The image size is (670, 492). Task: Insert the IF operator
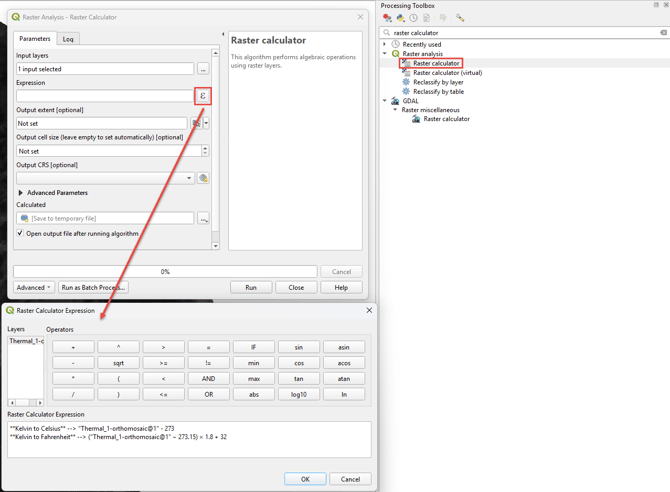tap(254, 347)
